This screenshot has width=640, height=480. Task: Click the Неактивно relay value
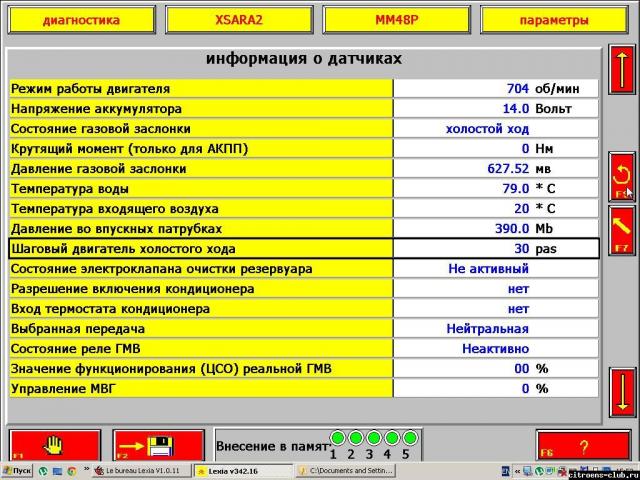point(496,349)
